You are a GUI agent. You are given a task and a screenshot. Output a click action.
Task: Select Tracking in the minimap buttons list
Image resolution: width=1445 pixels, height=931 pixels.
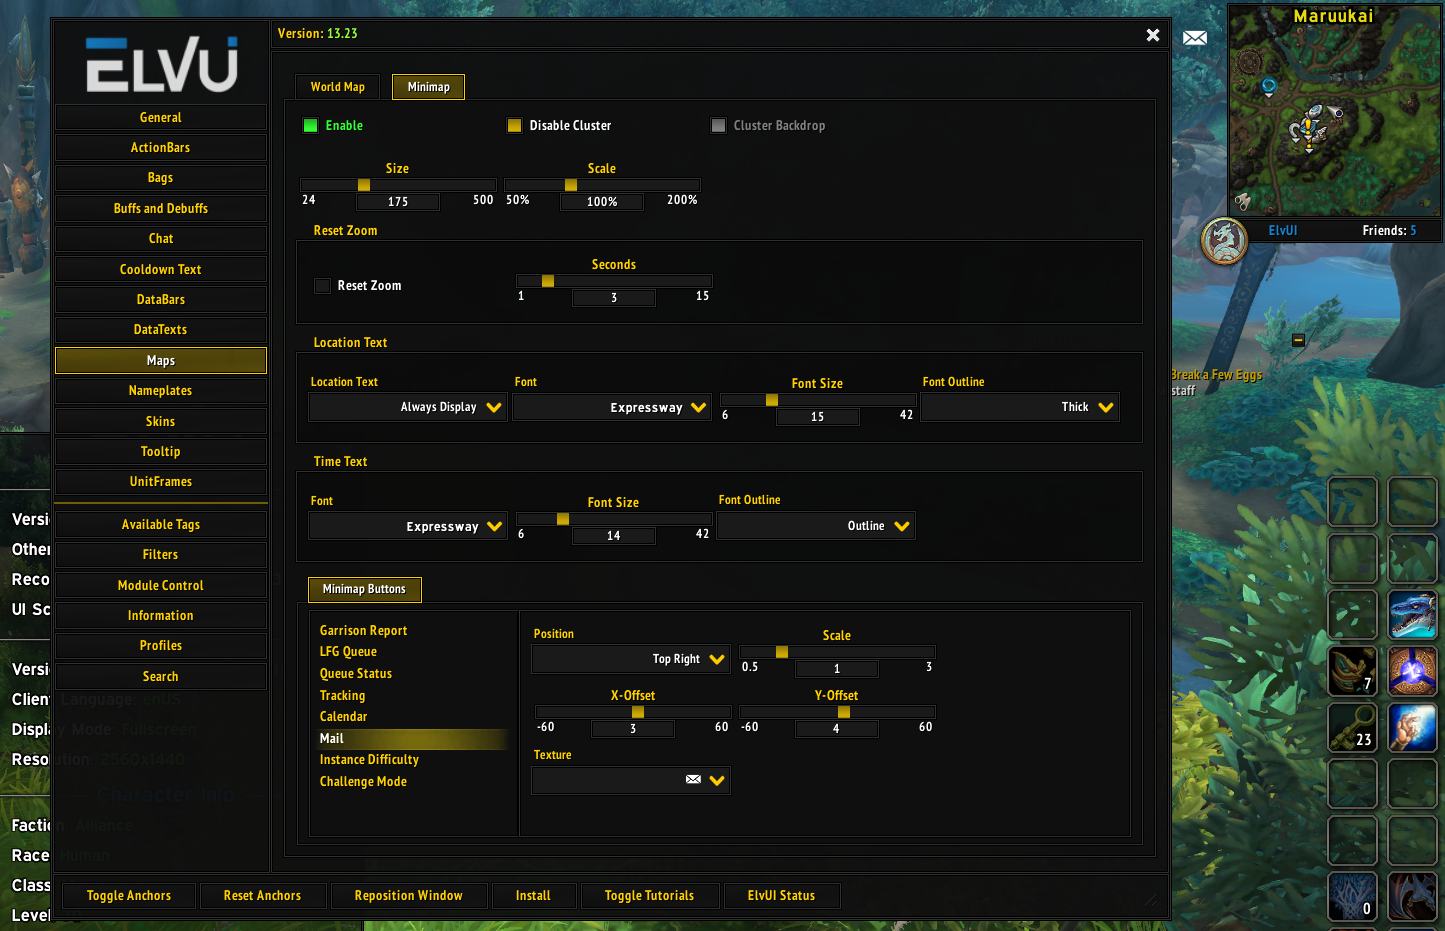click(x=344, y=695)
